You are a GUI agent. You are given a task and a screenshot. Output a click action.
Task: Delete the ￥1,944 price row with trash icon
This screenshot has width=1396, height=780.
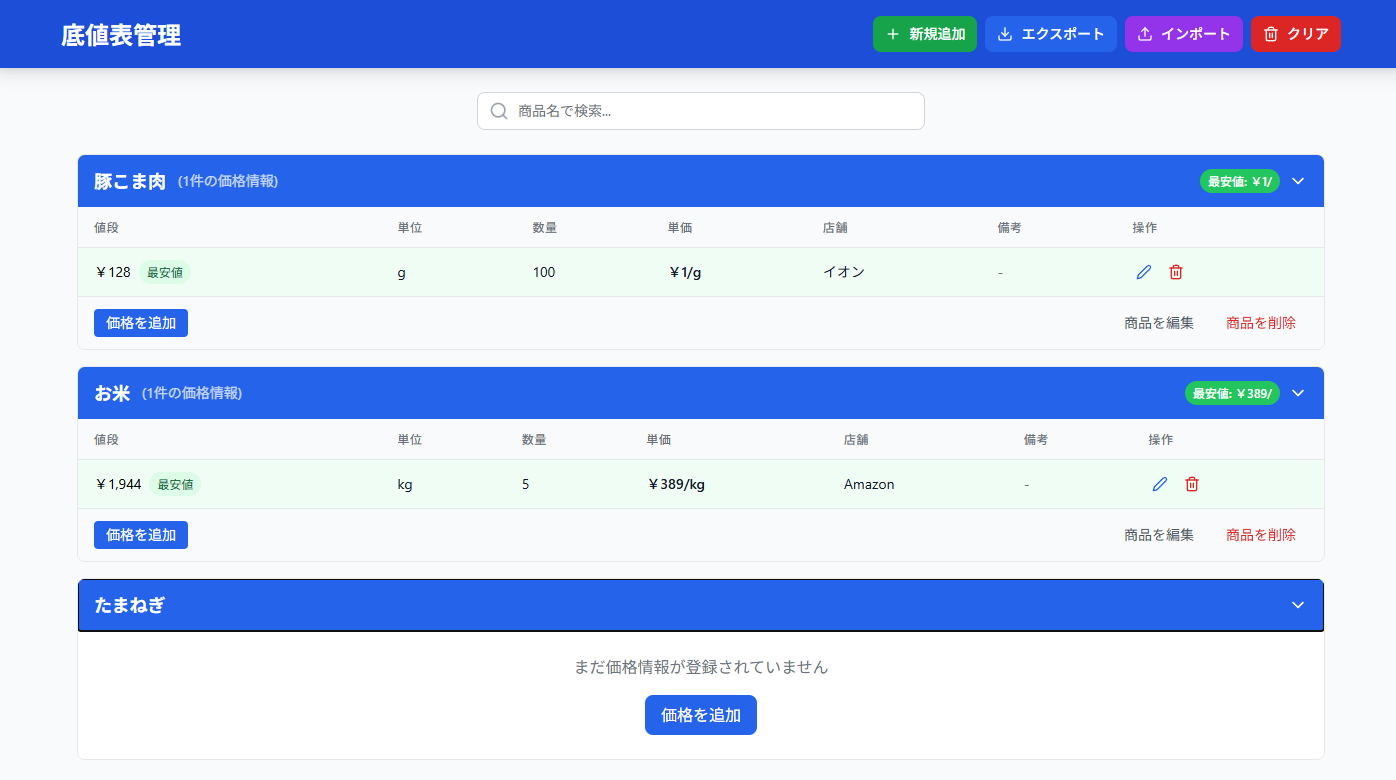pos(1192,484)
